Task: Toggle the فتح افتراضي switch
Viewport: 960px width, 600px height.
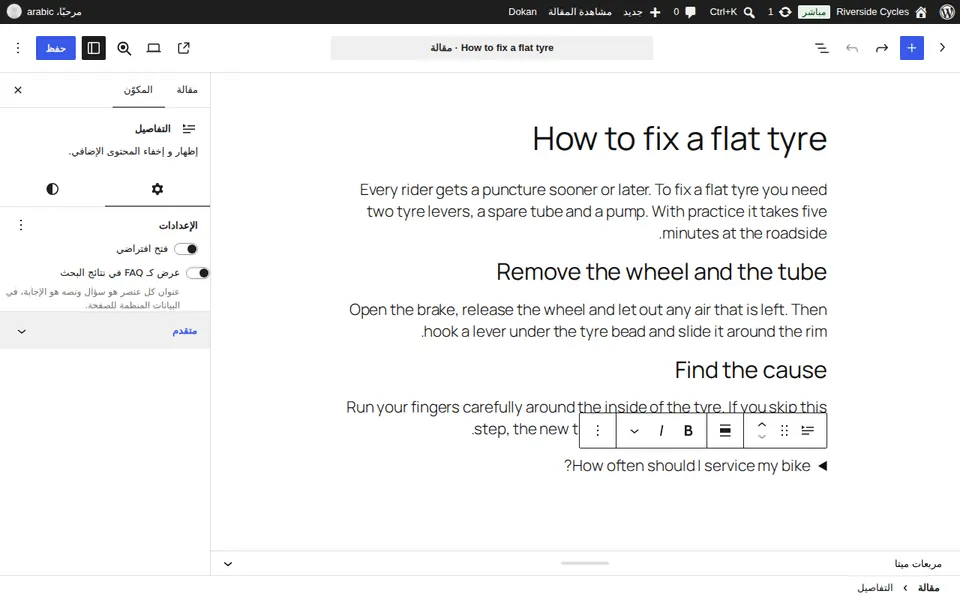Action: [x=186, y=249]
